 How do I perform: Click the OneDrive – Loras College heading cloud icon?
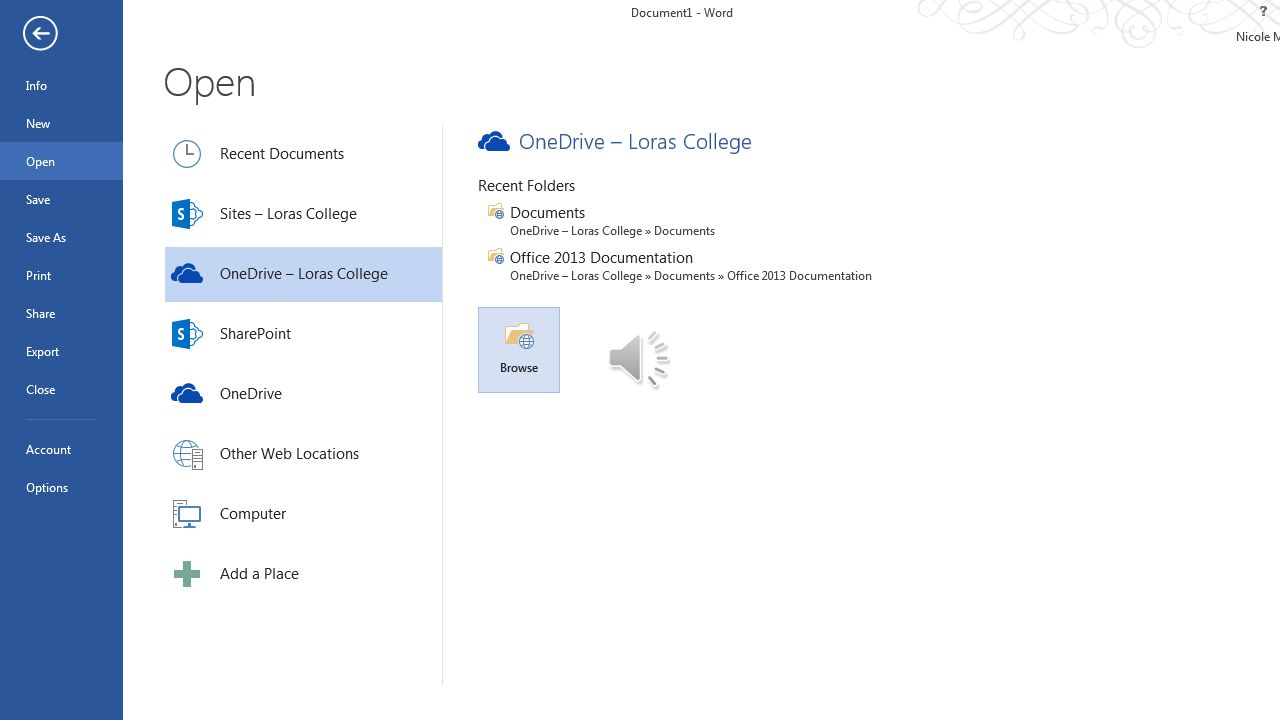[494, 142]
